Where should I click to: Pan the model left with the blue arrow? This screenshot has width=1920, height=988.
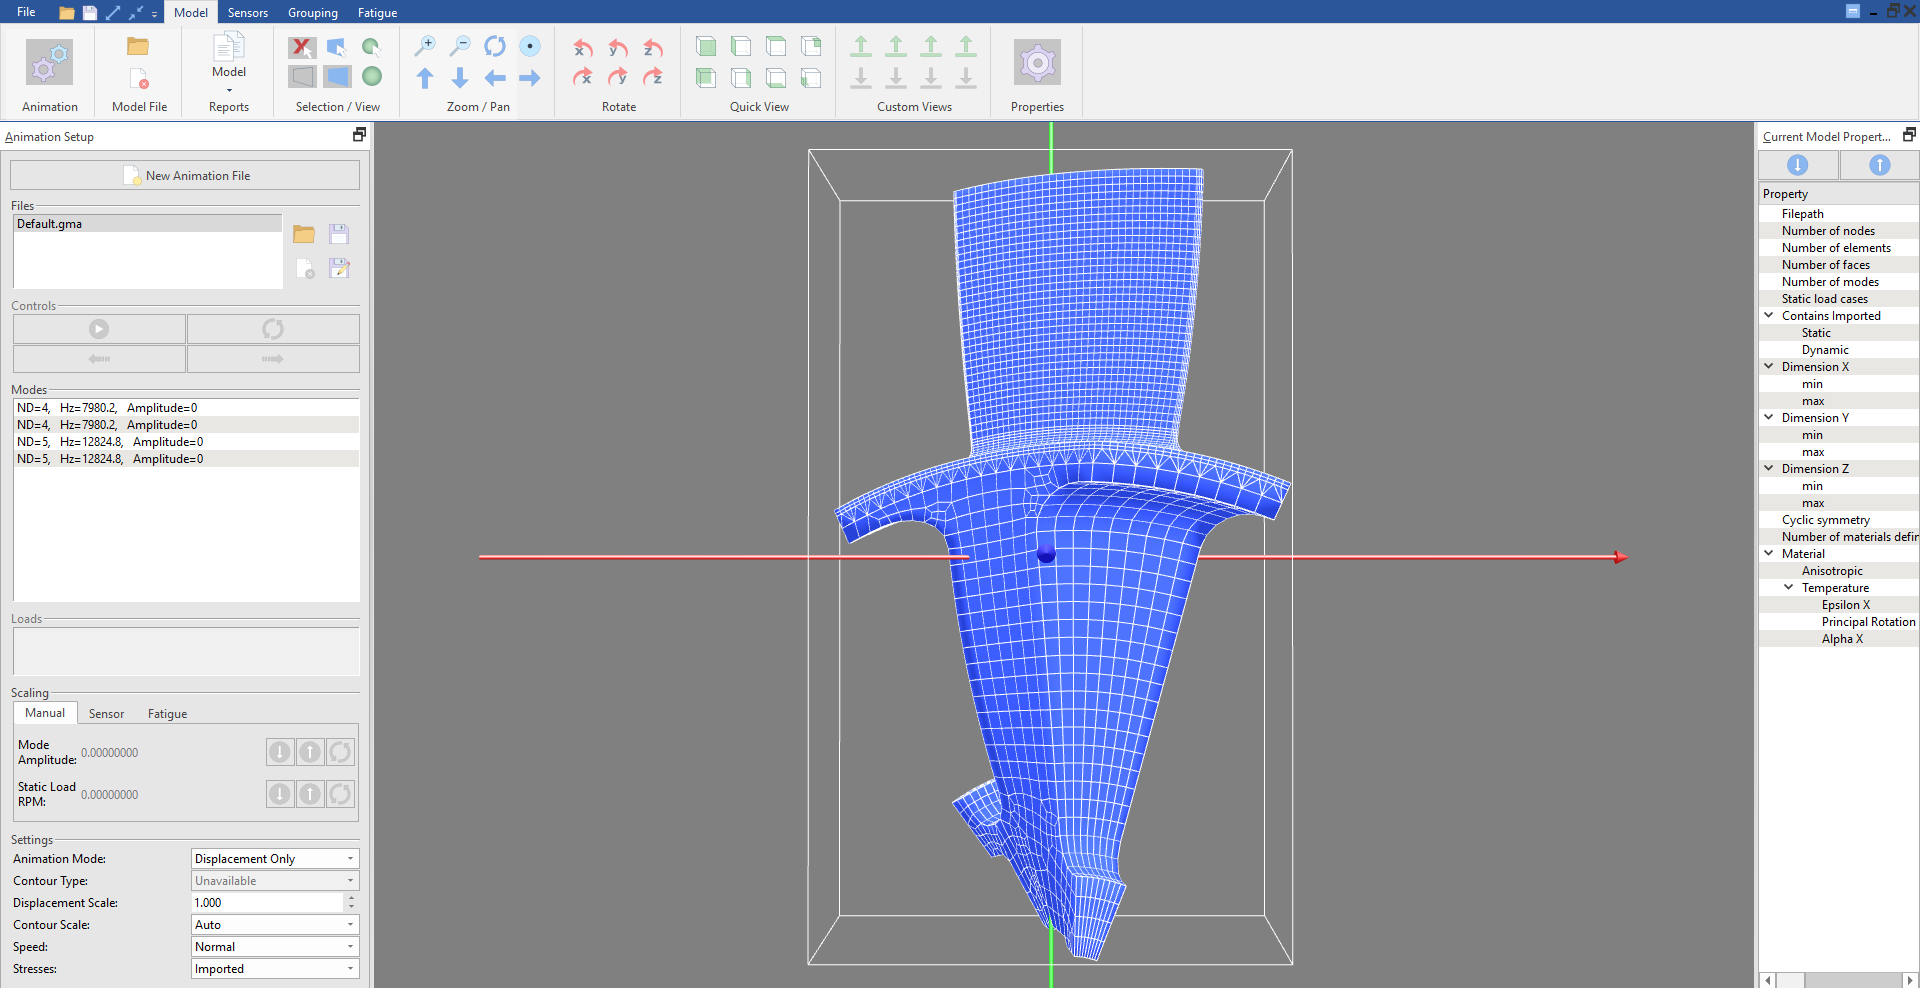coord(495,77)
